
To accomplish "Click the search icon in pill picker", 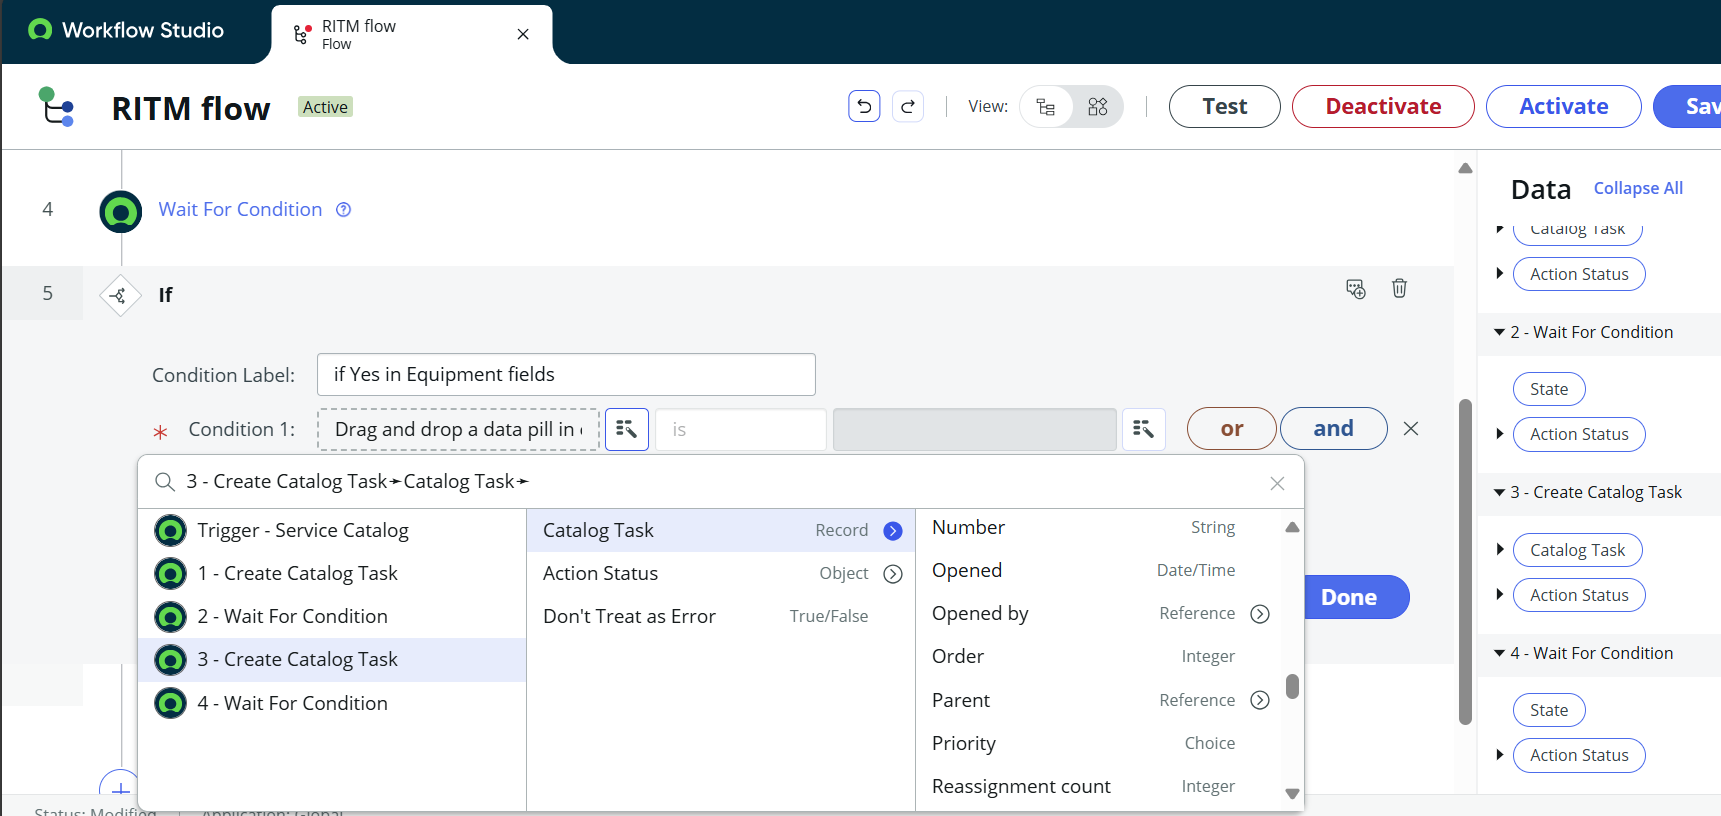I will coord(165,482).
